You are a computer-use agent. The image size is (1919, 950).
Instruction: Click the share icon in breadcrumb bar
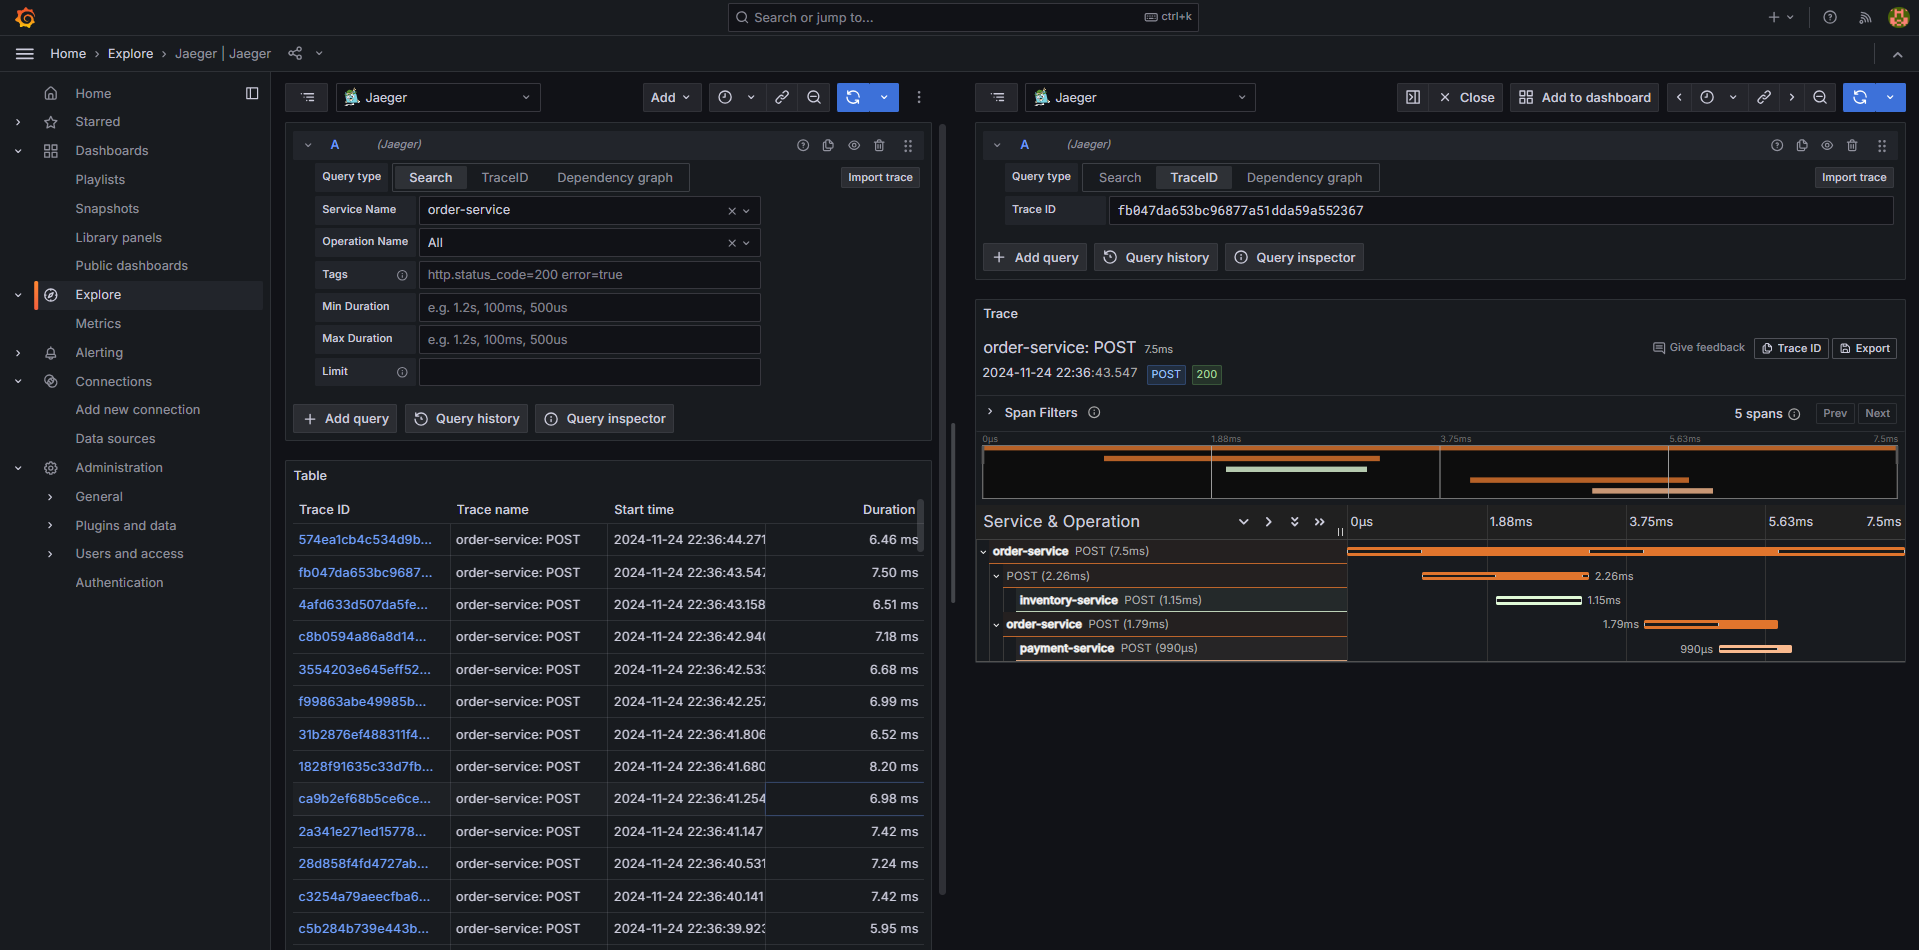tap(295, 54)
